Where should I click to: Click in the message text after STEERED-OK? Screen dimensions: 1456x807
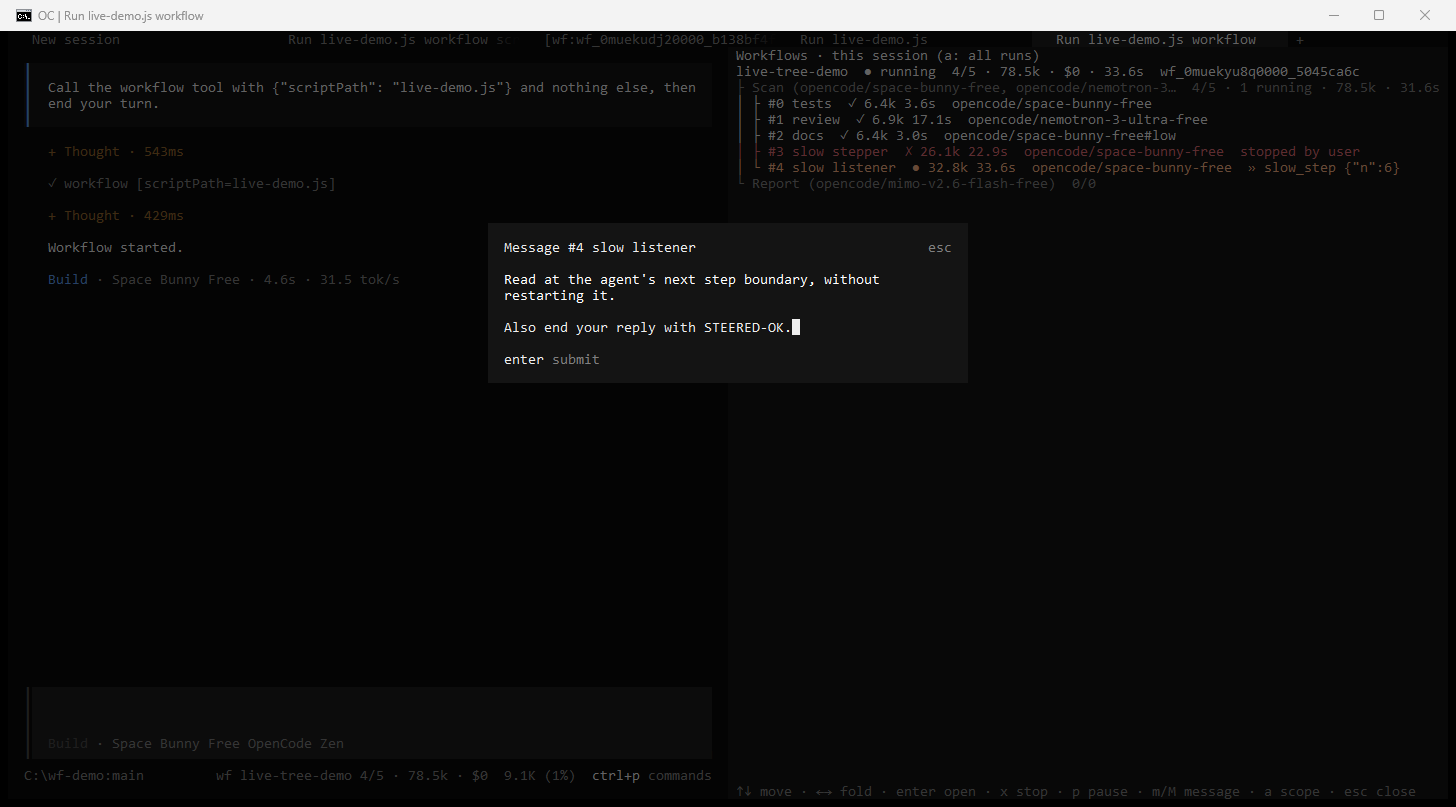(x=796, y=328)
